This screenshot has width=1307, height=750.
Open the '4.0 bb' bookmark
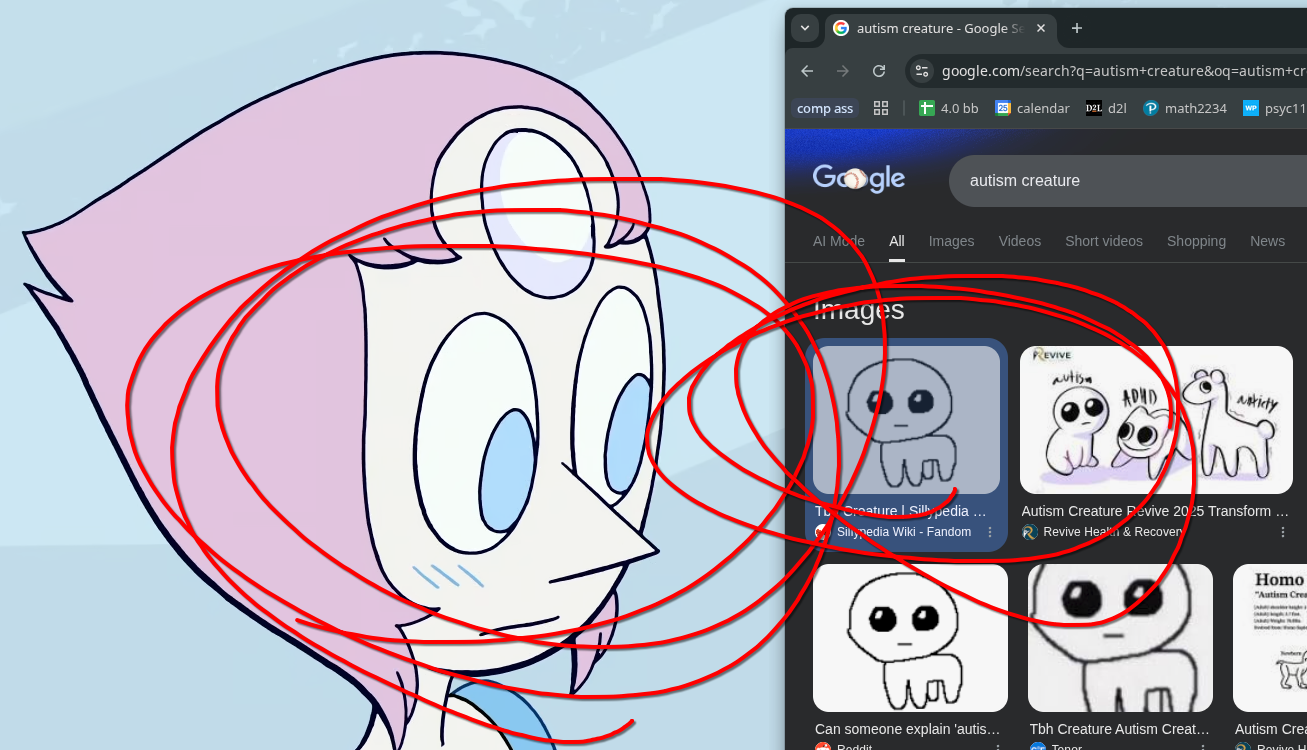tap(949, 108)
